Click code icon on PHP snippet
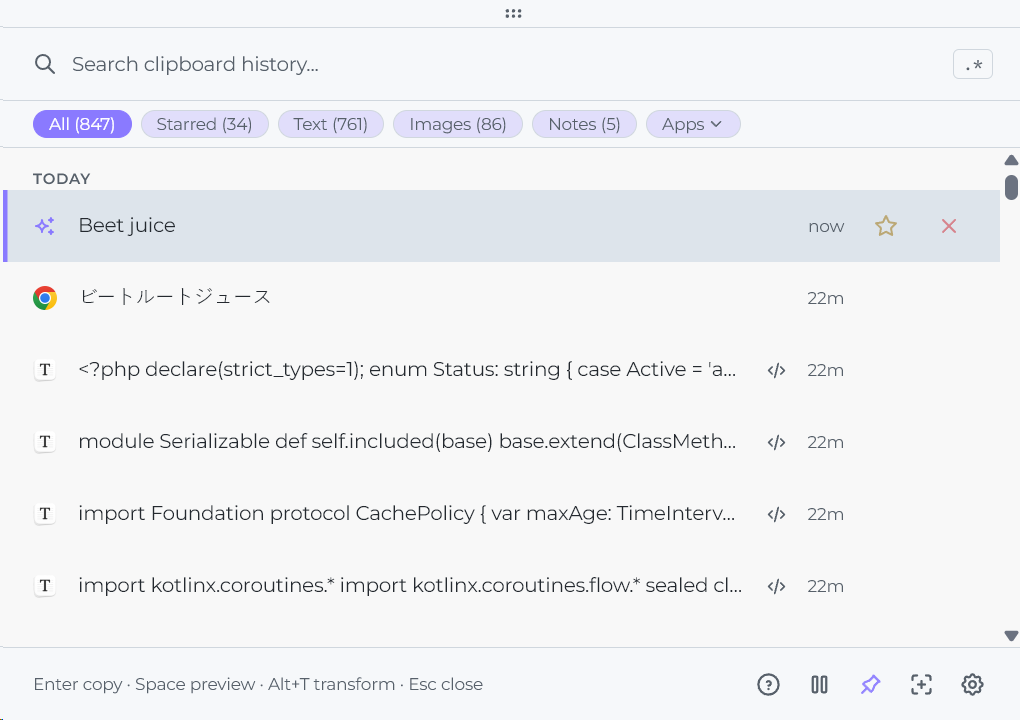Screen dimensions: 1020x720 [x=776, y=370]
